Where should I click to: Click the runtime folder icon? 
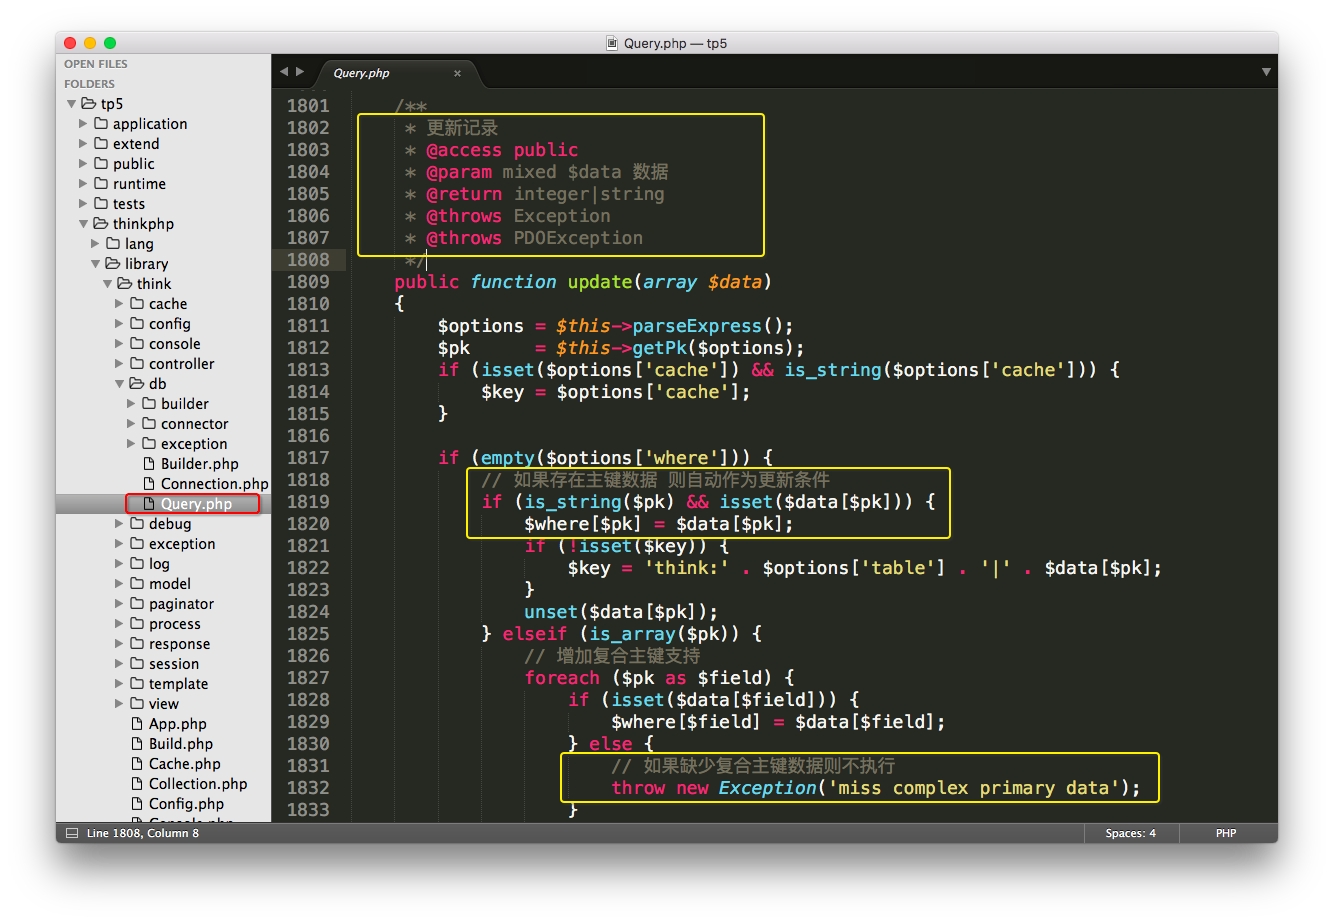101,184
